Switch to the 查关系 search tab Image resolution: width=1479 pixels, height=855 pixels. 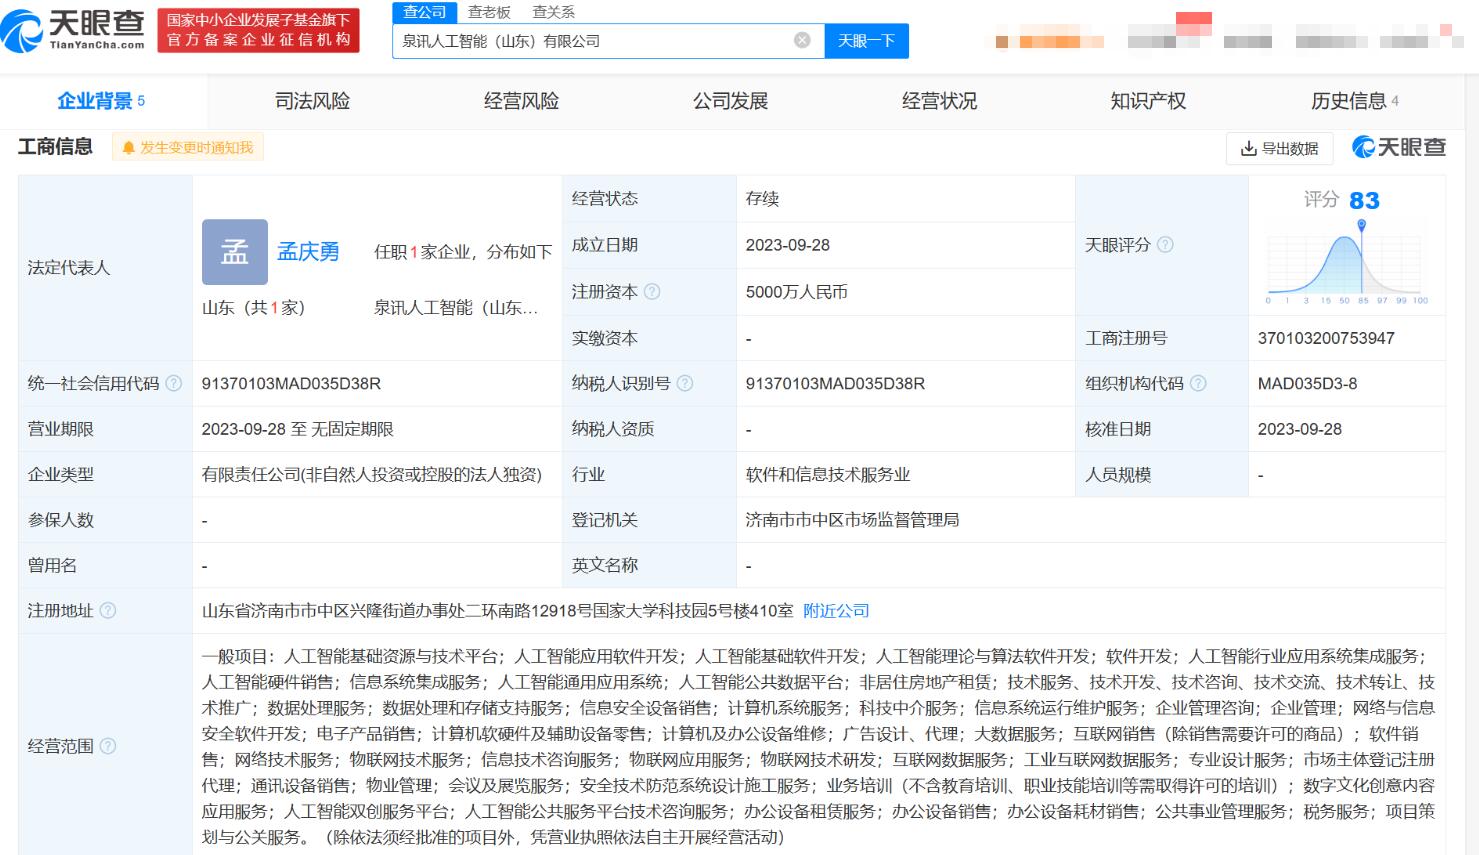point(551,12)
